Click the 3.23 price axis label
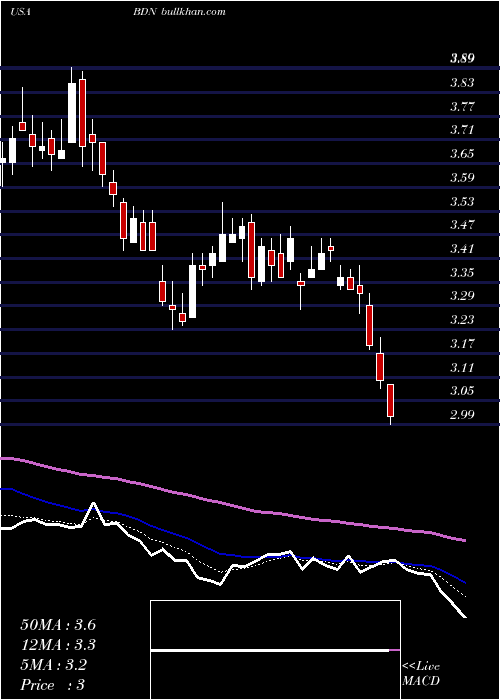 (462, 320)
